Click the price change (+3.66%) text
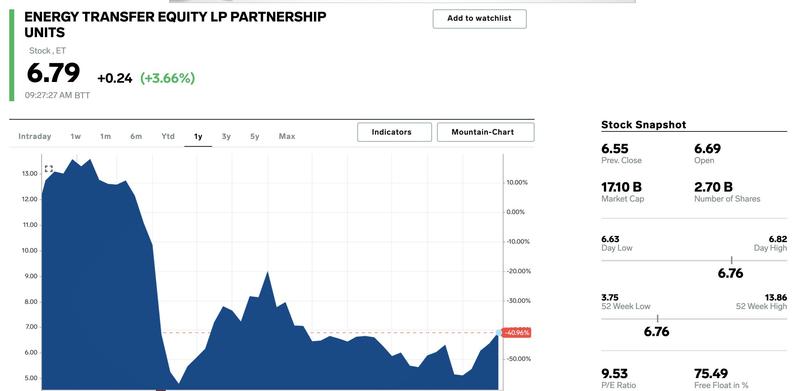800x391 pixels. [167, 79]
